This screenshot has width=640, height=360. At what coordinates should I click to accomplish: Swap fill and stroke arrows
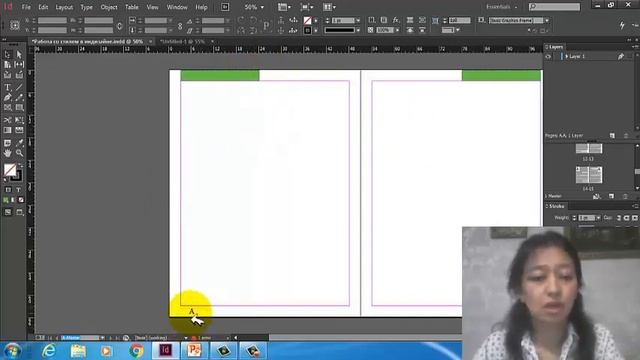pyautogui.click(x=20, y=165)
